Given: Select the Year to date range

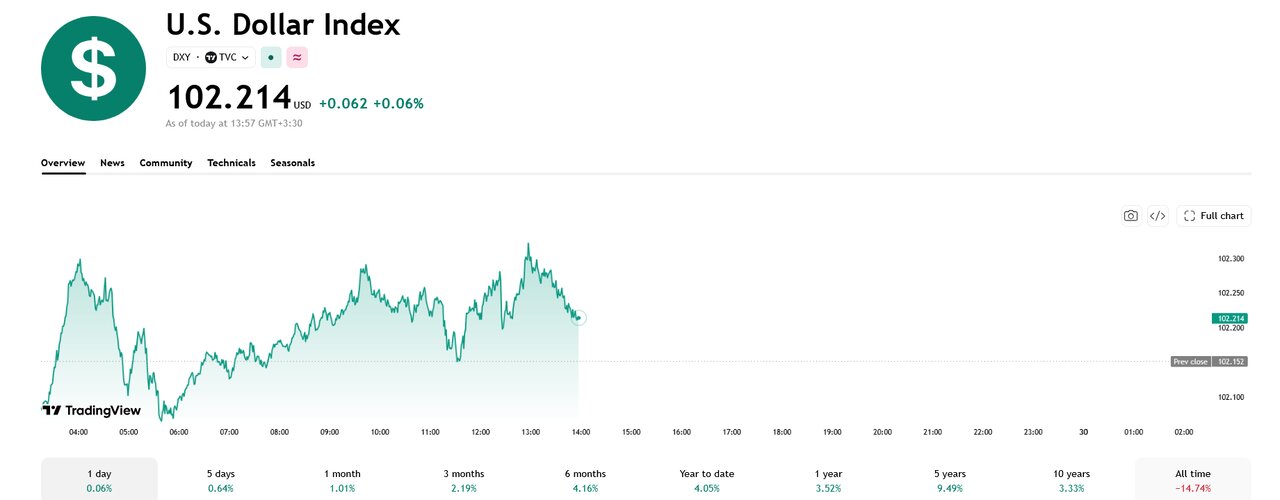Looking at the screenshot, I should click(x=707, y=480).
